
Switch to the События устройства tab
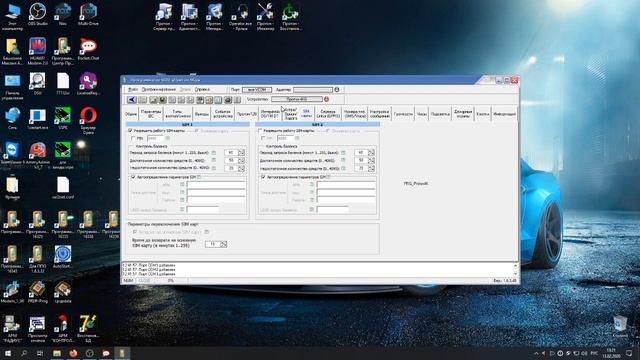(x=222, y=114)
